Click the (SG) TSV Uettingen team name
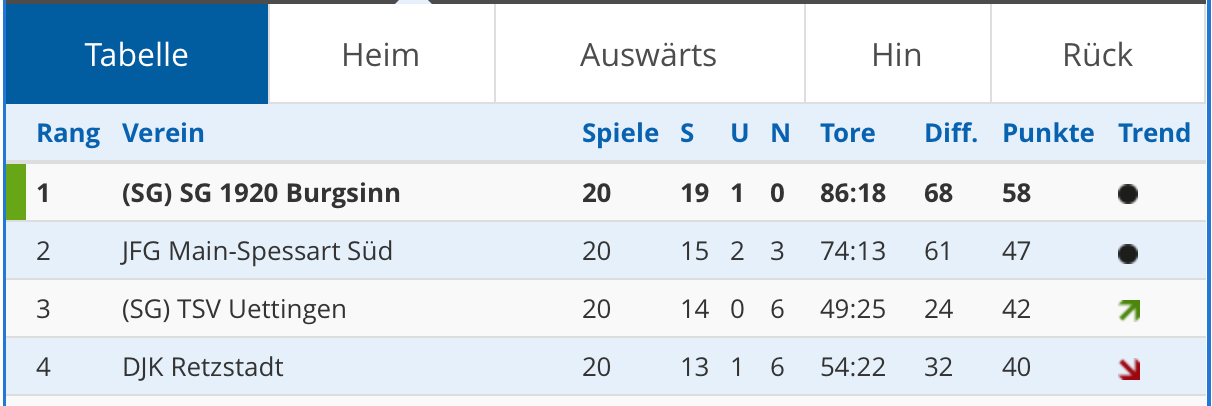1212x406 pixels. pyautogui.click(x=234, y=309)
